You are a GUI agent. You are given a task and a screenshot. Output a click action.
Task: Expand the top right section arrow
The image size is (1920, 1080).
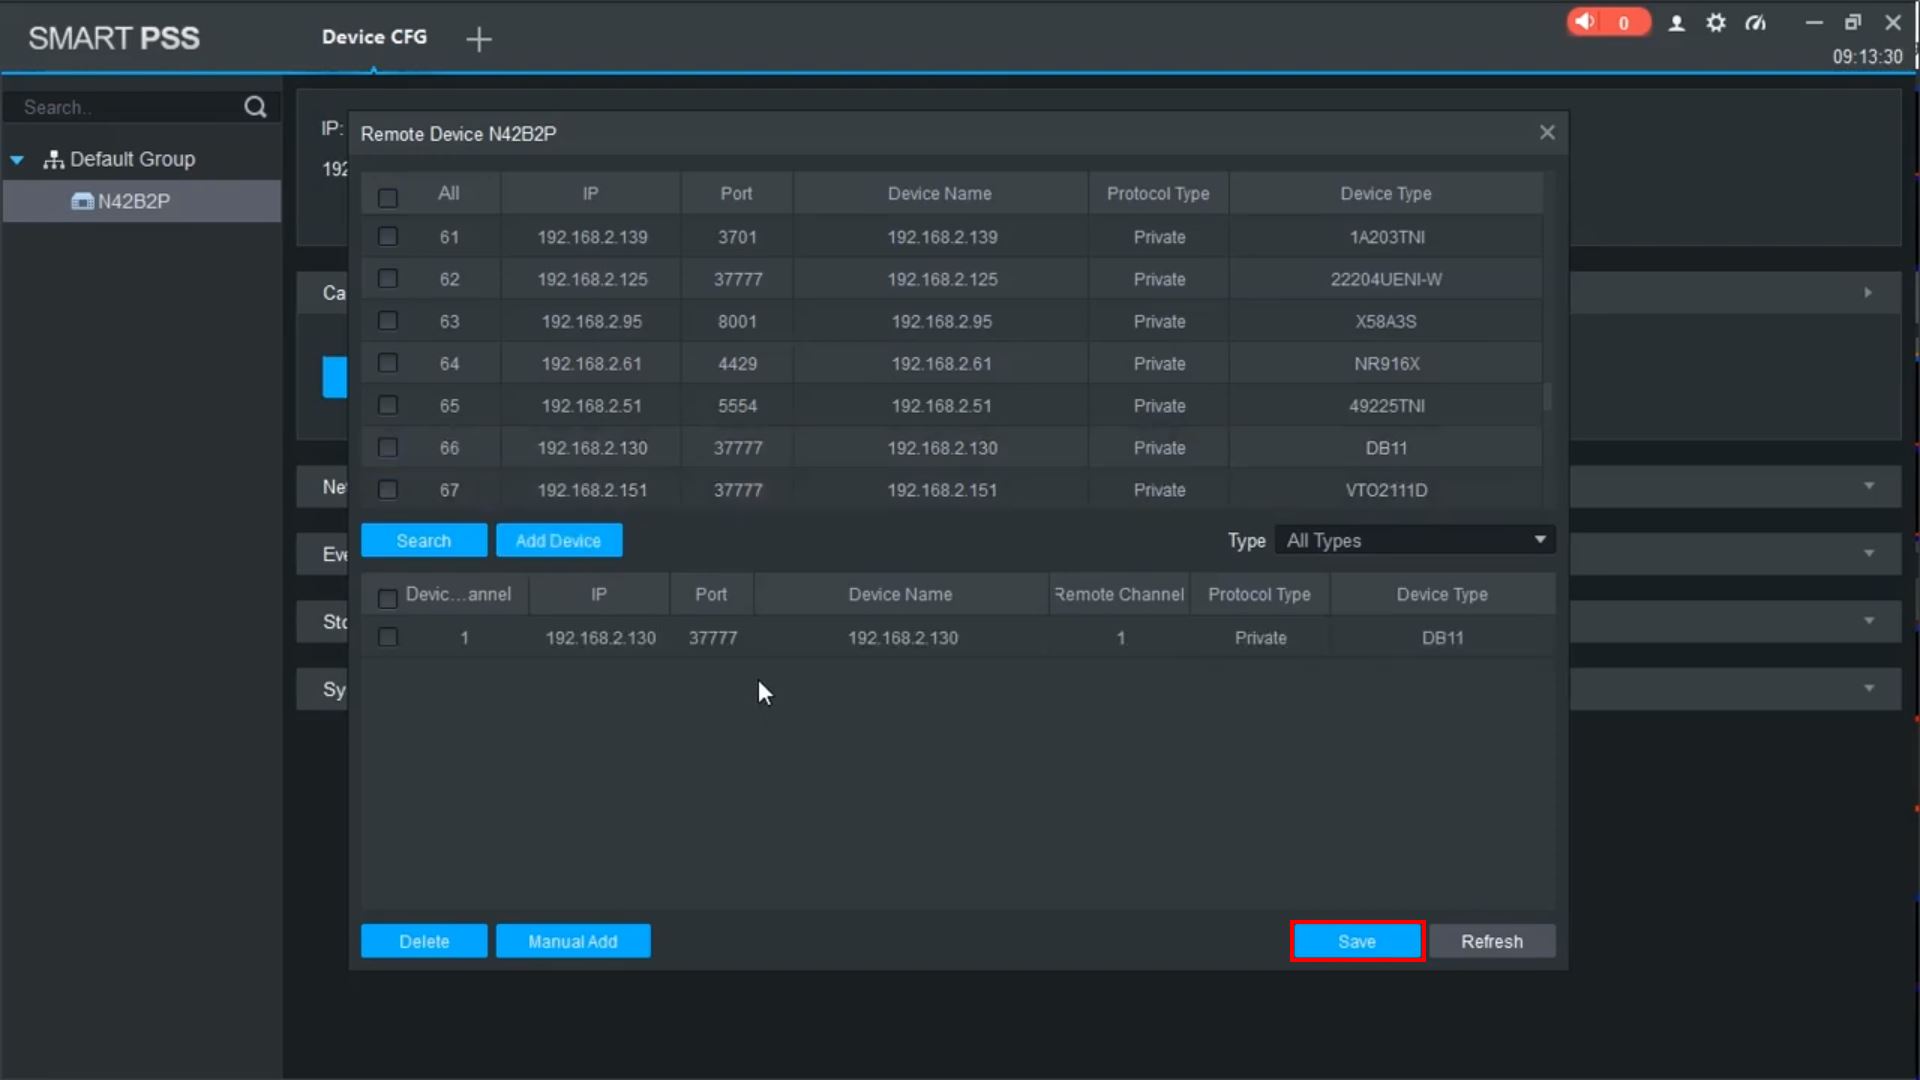tap(1867, 293)
